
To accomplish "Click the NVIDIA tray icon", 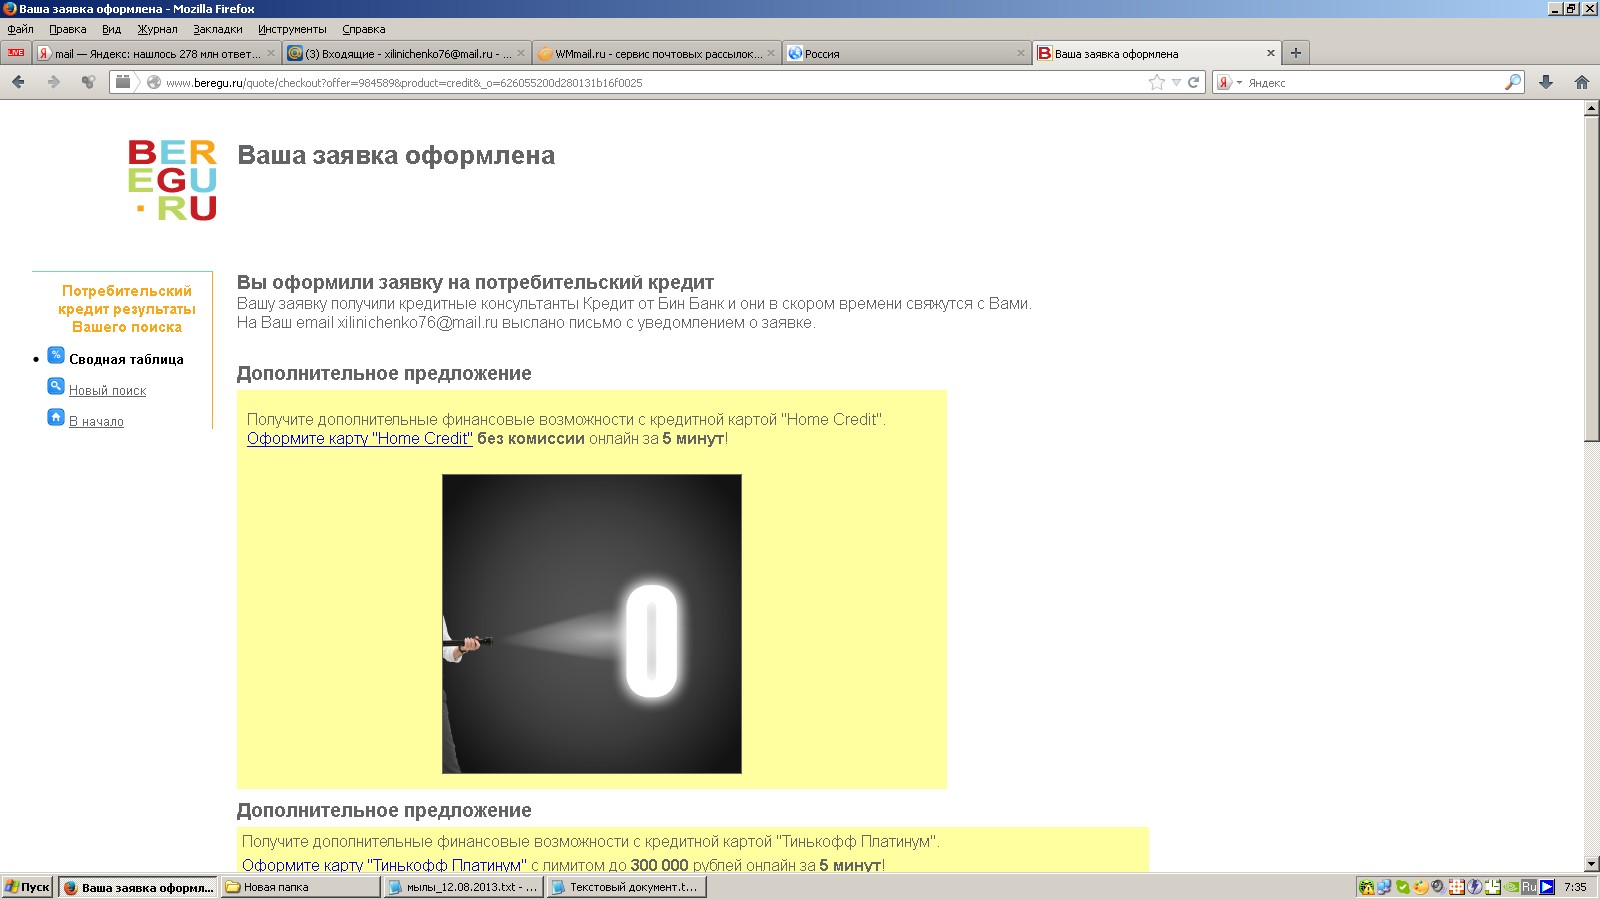I will [x=1511, y=887].
